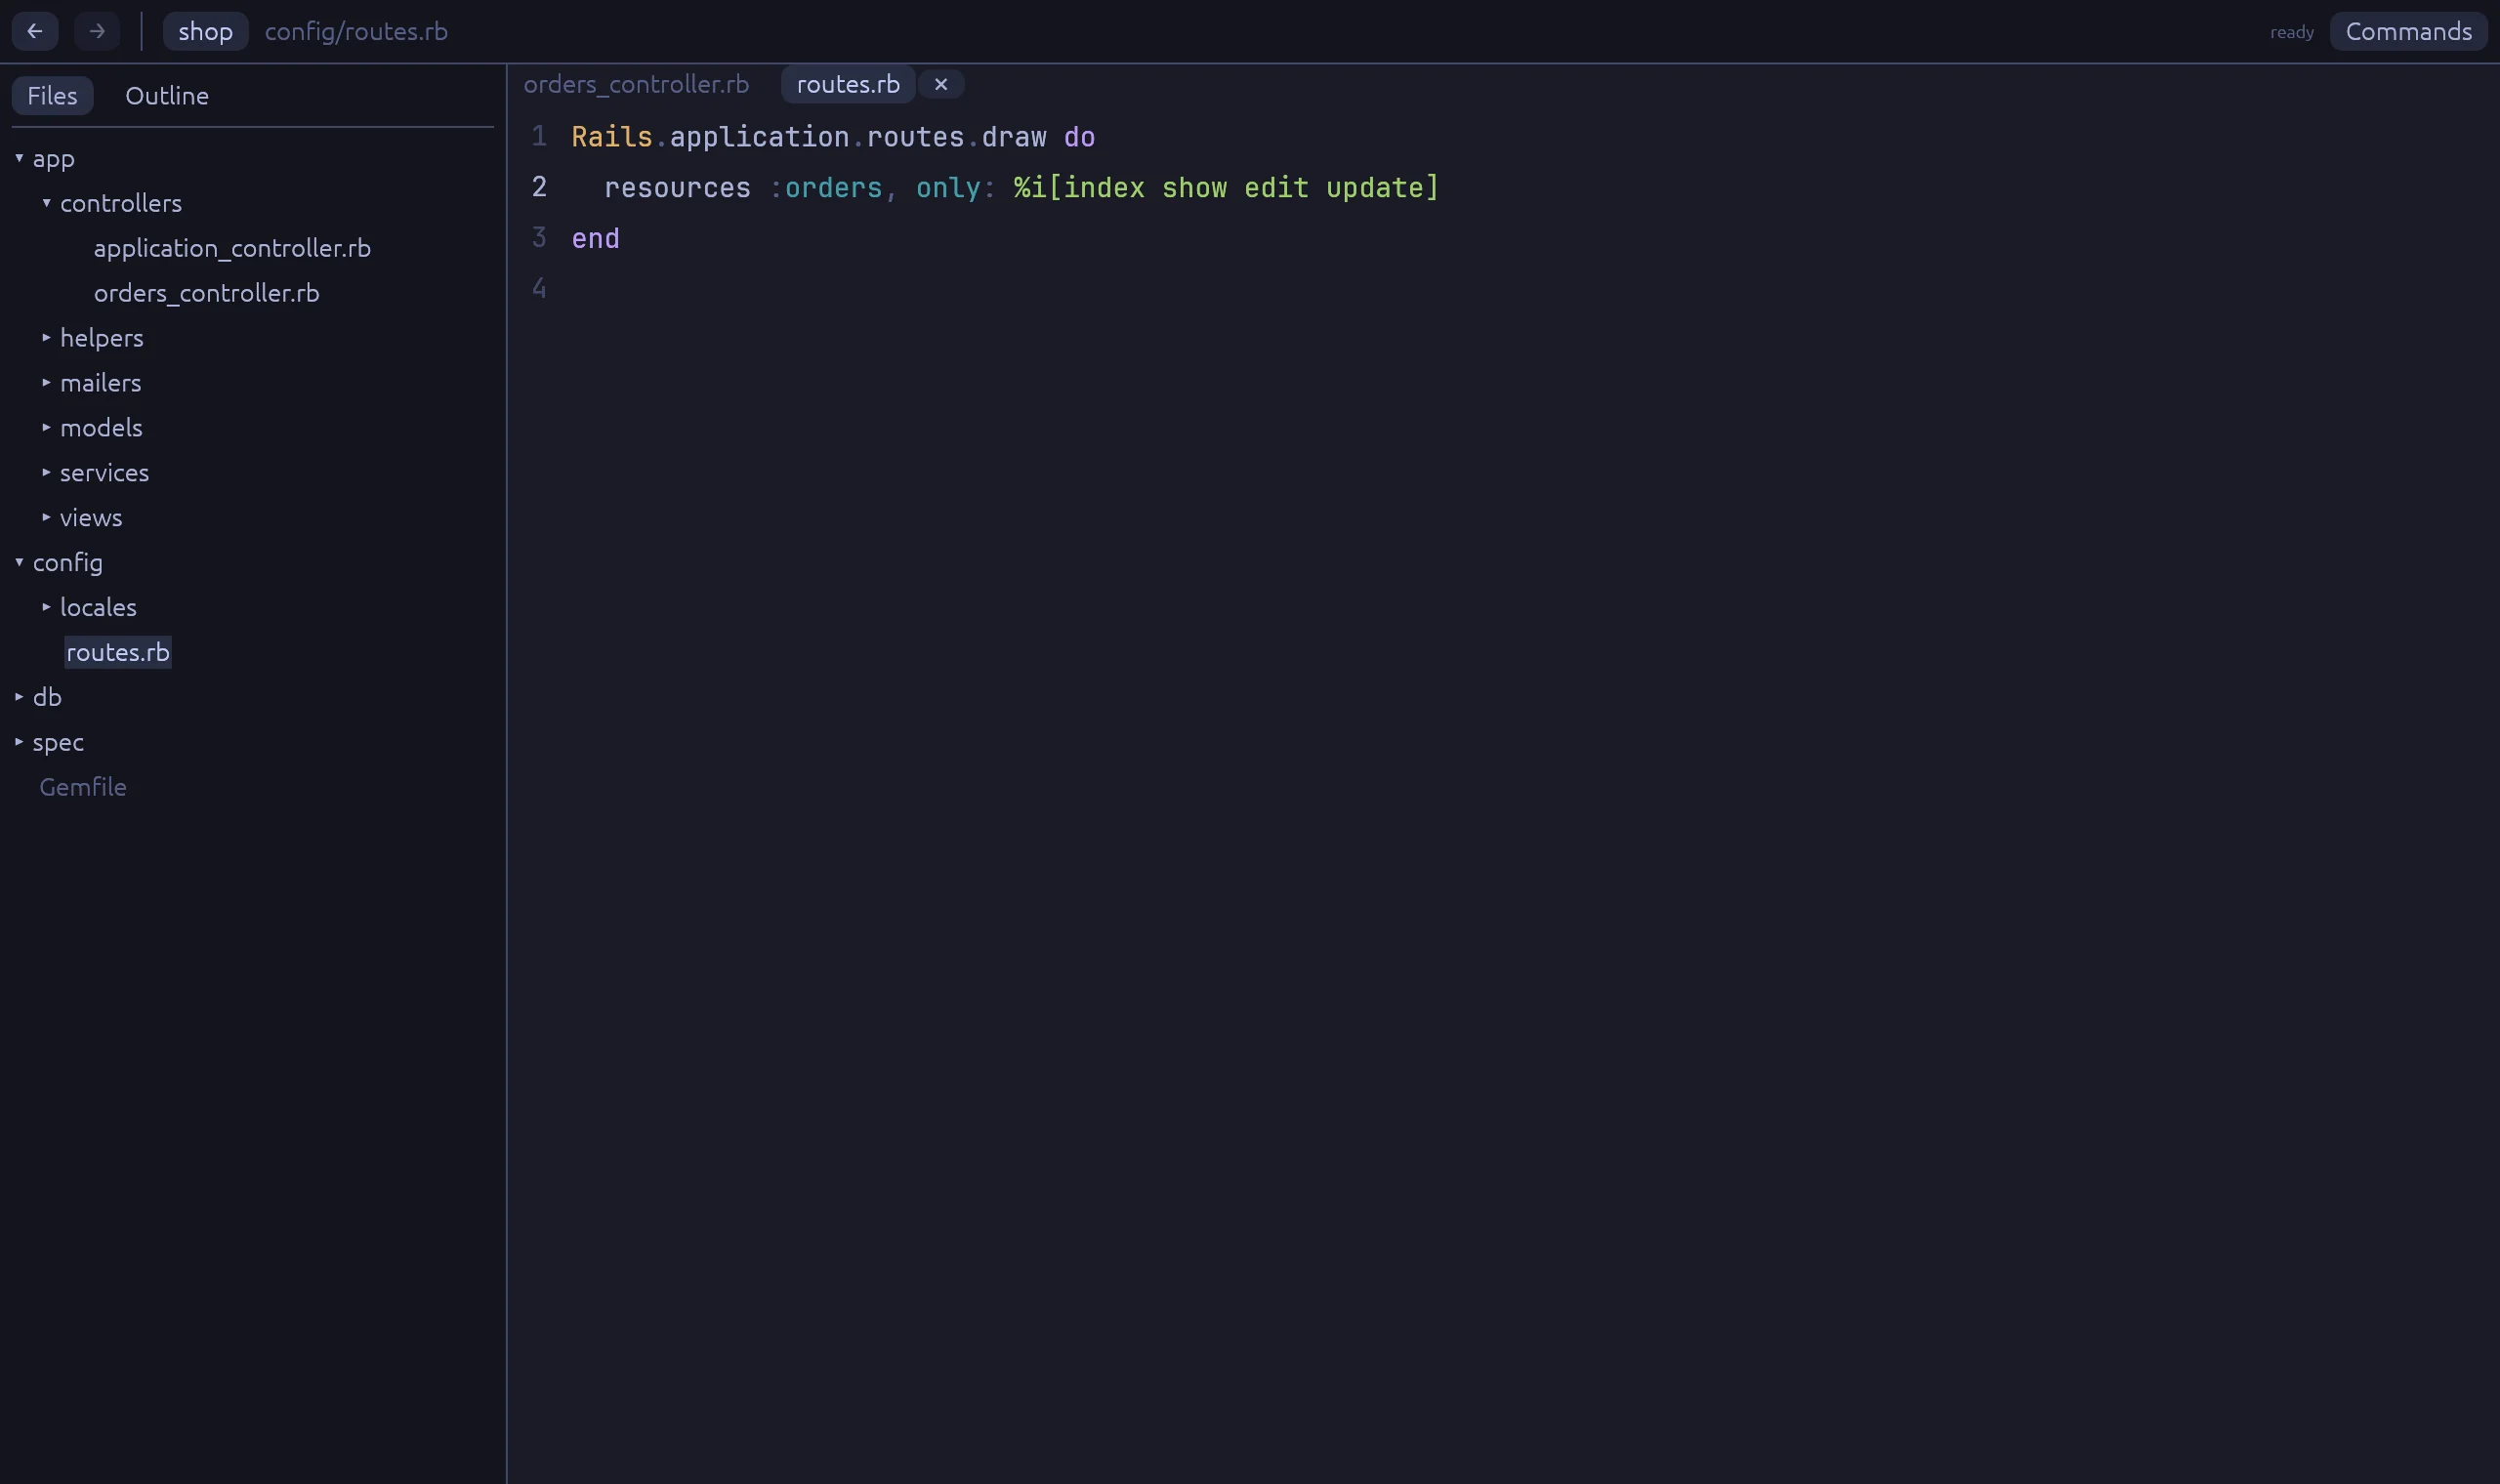This screenshot has width=2500, height=1484.
Task: Select the routes.rb editor tab
Action: point(848,84)
